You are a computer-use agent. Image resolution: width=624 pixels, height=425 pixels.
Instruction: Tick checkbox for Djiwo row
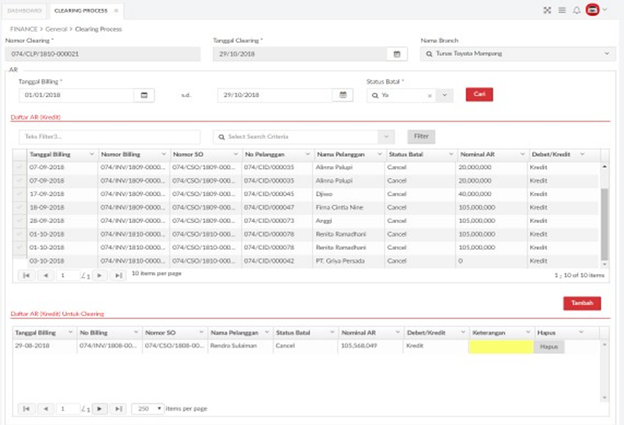(20, 194)
